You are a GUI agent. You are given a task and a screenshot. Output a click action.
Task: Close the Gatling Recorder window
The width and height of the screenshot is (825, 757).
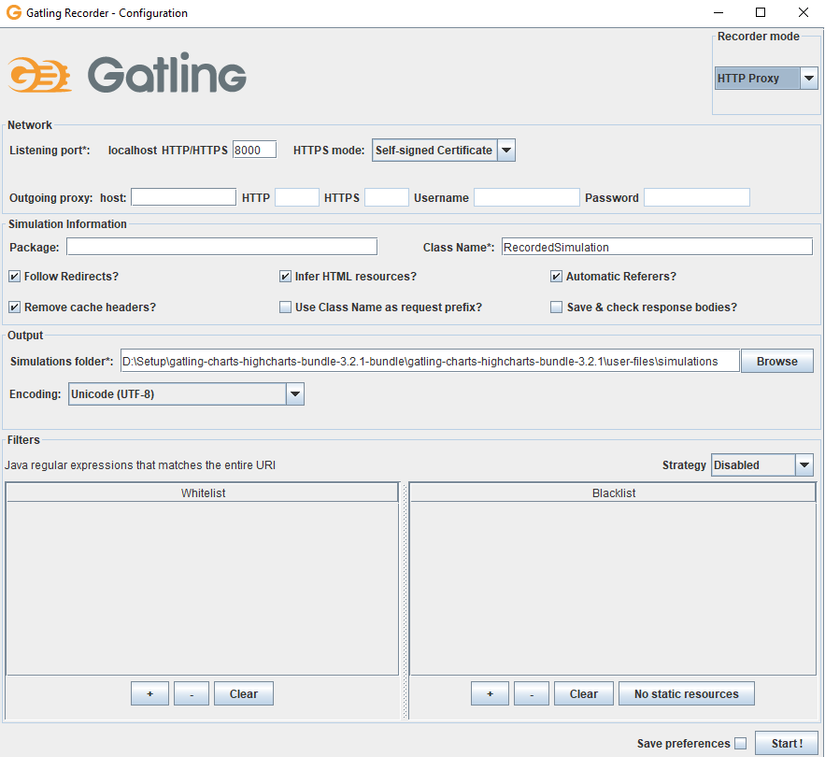point(803,13)
